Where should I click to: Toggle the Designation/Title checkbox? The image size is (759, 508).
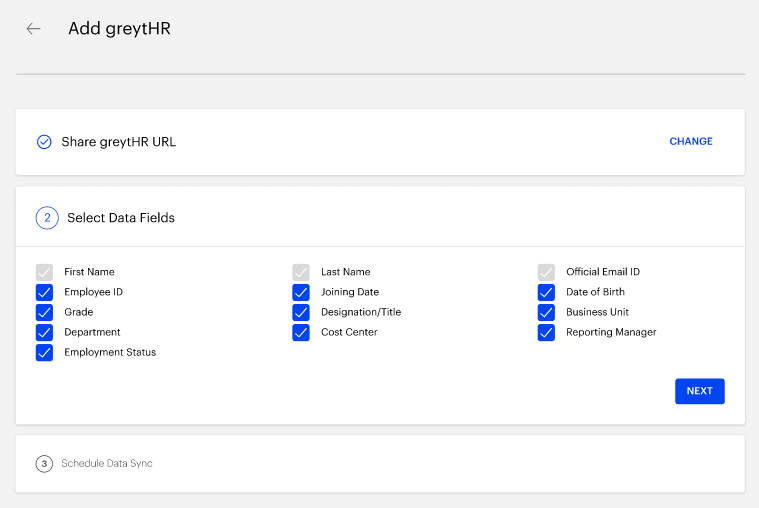(x=301, y=312)
